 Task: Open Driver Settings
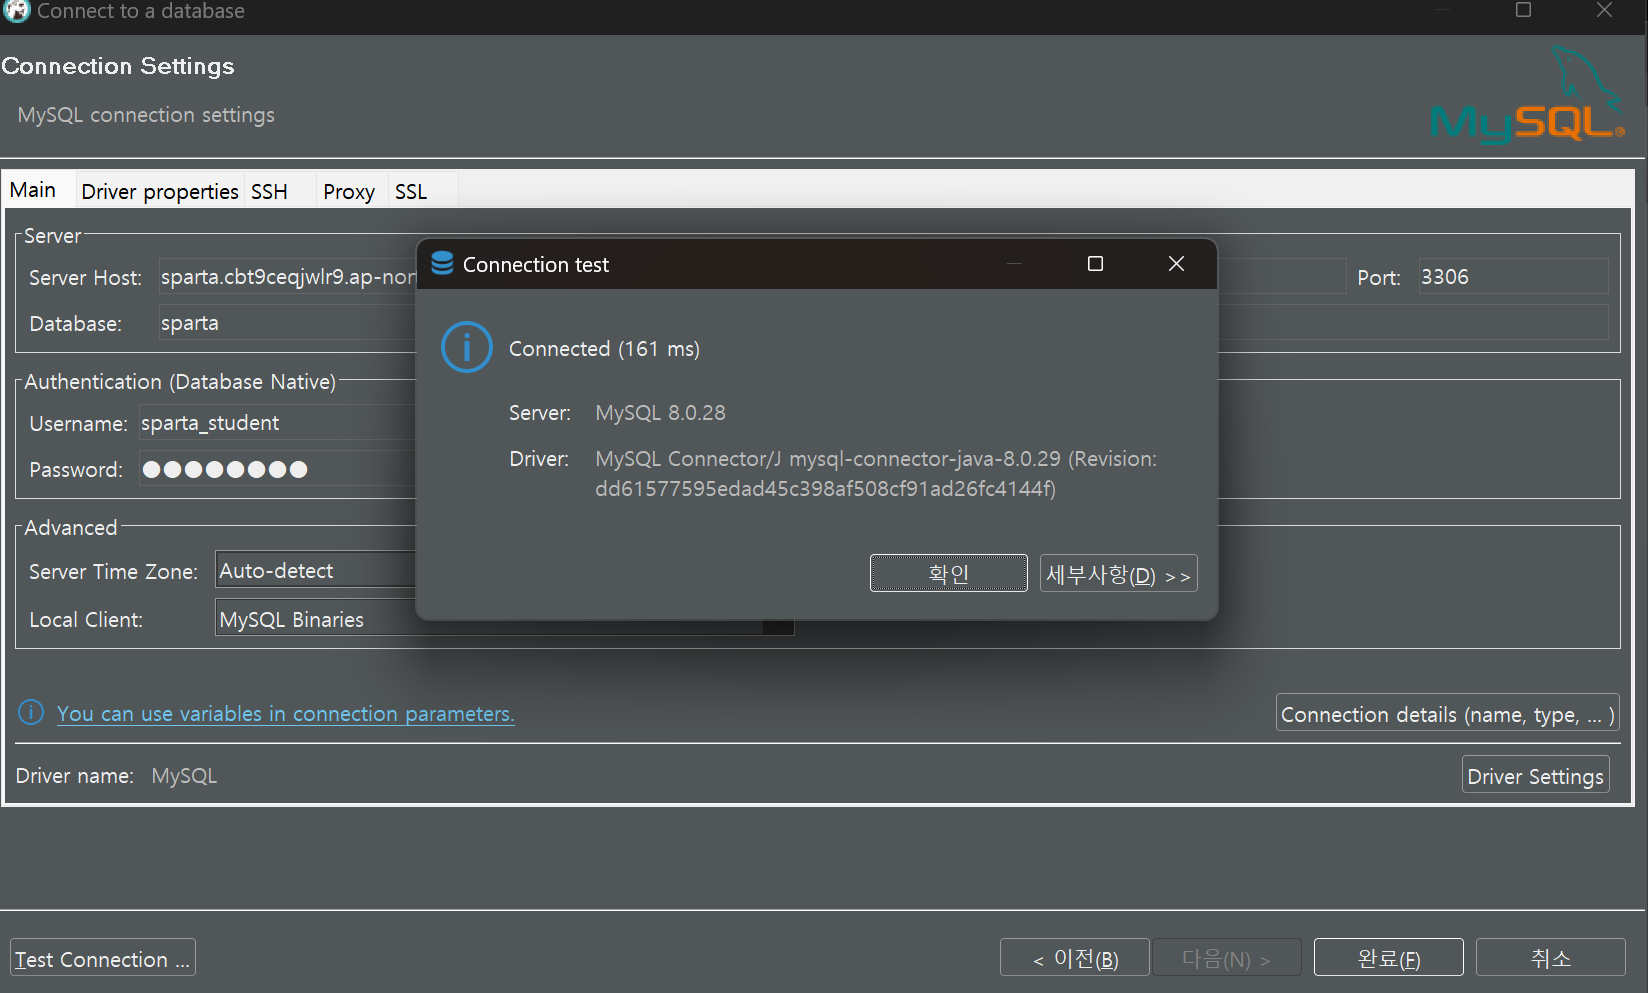tap(1535, 776)
